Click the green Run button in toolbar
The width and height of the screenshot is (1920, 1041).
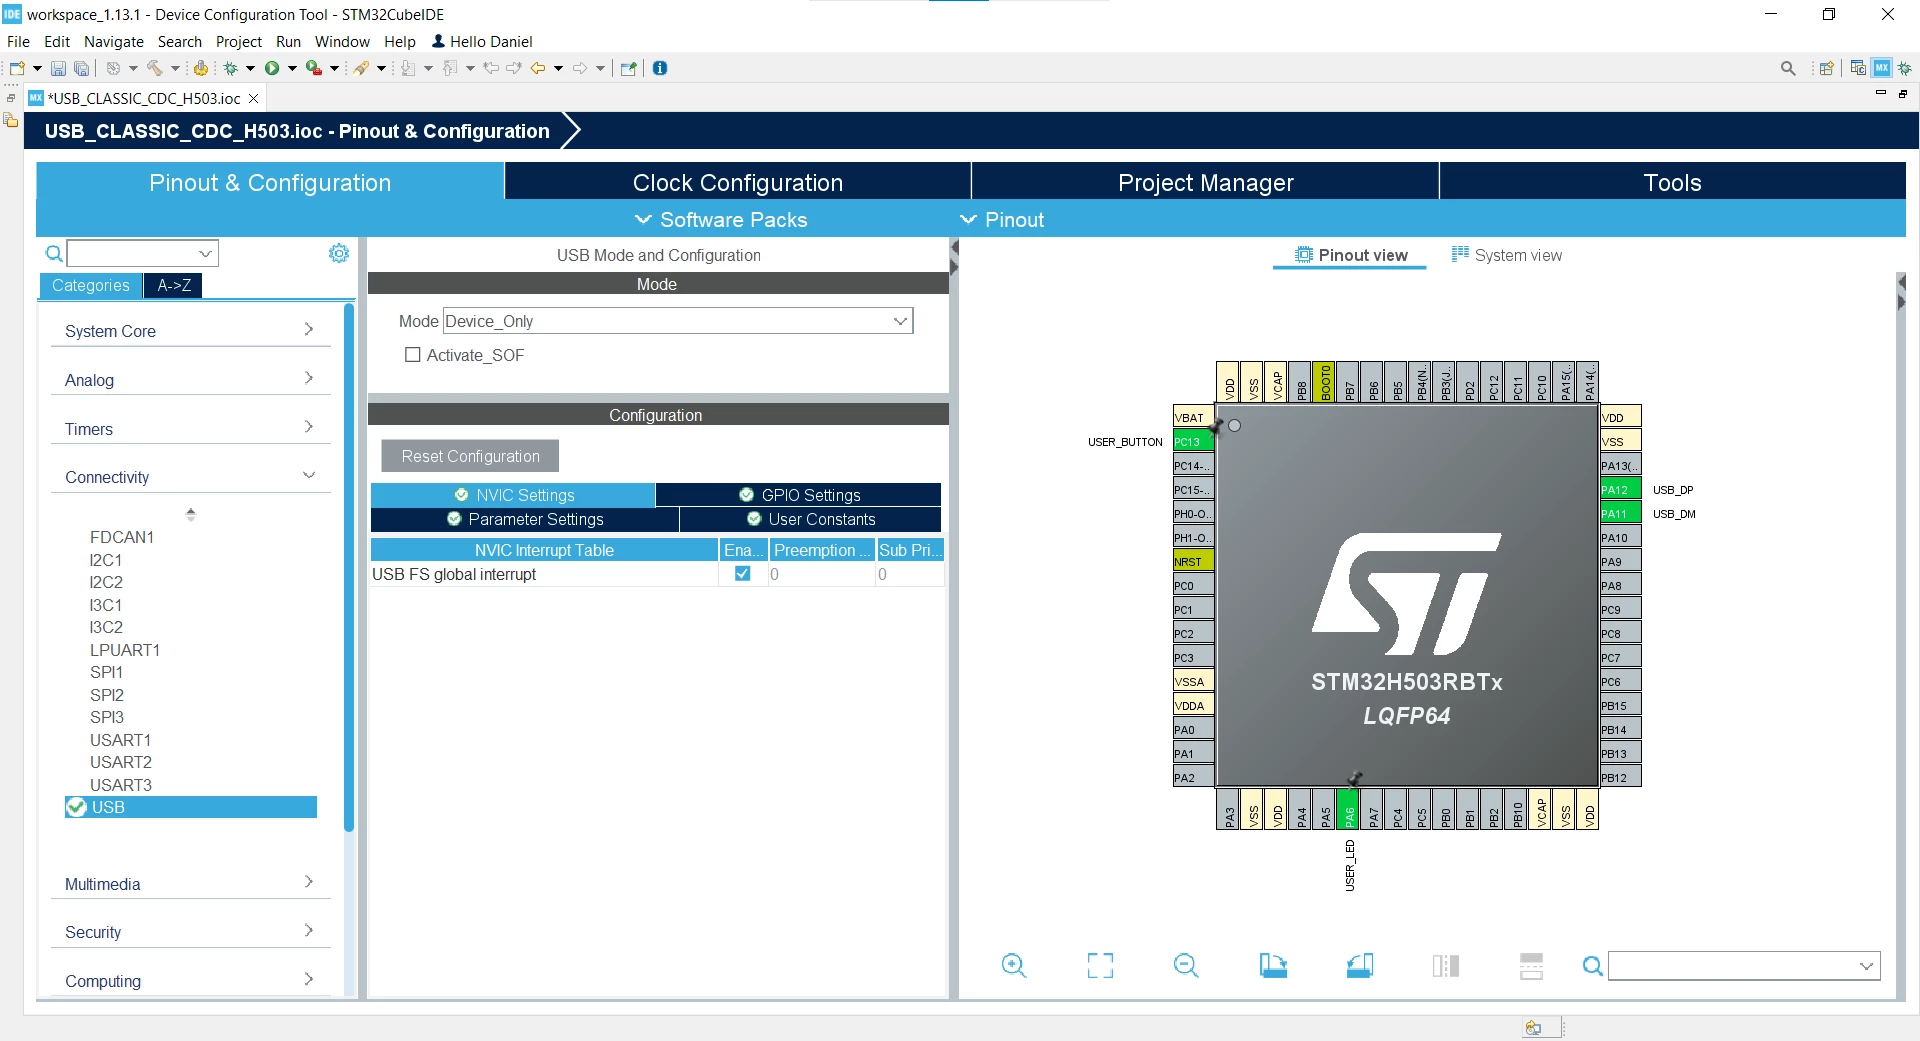[271, 68]
